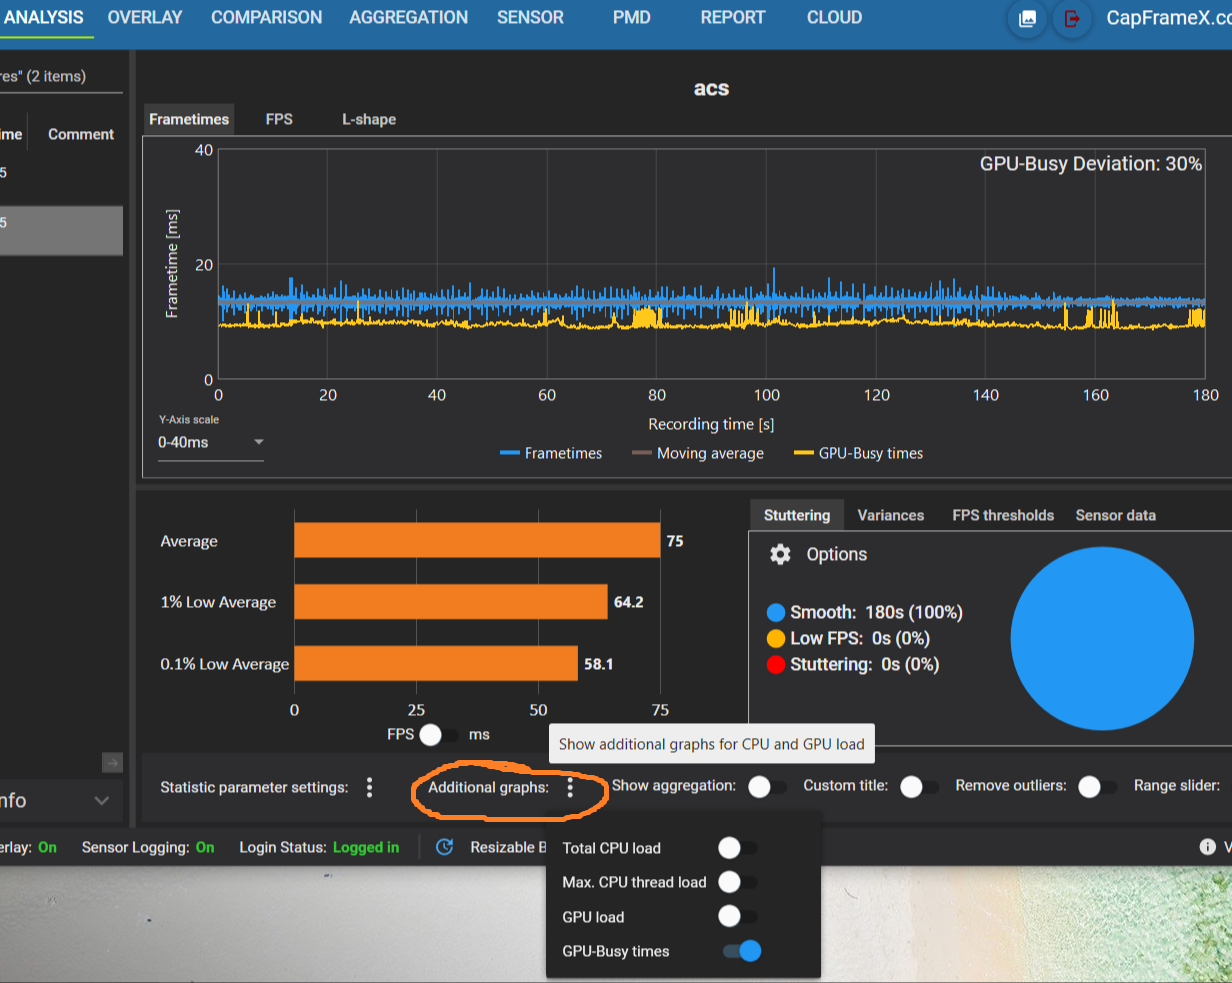Click the 'Low FPS: 0s (0%)' text
1232x983 pixels.
pos(860,639)
